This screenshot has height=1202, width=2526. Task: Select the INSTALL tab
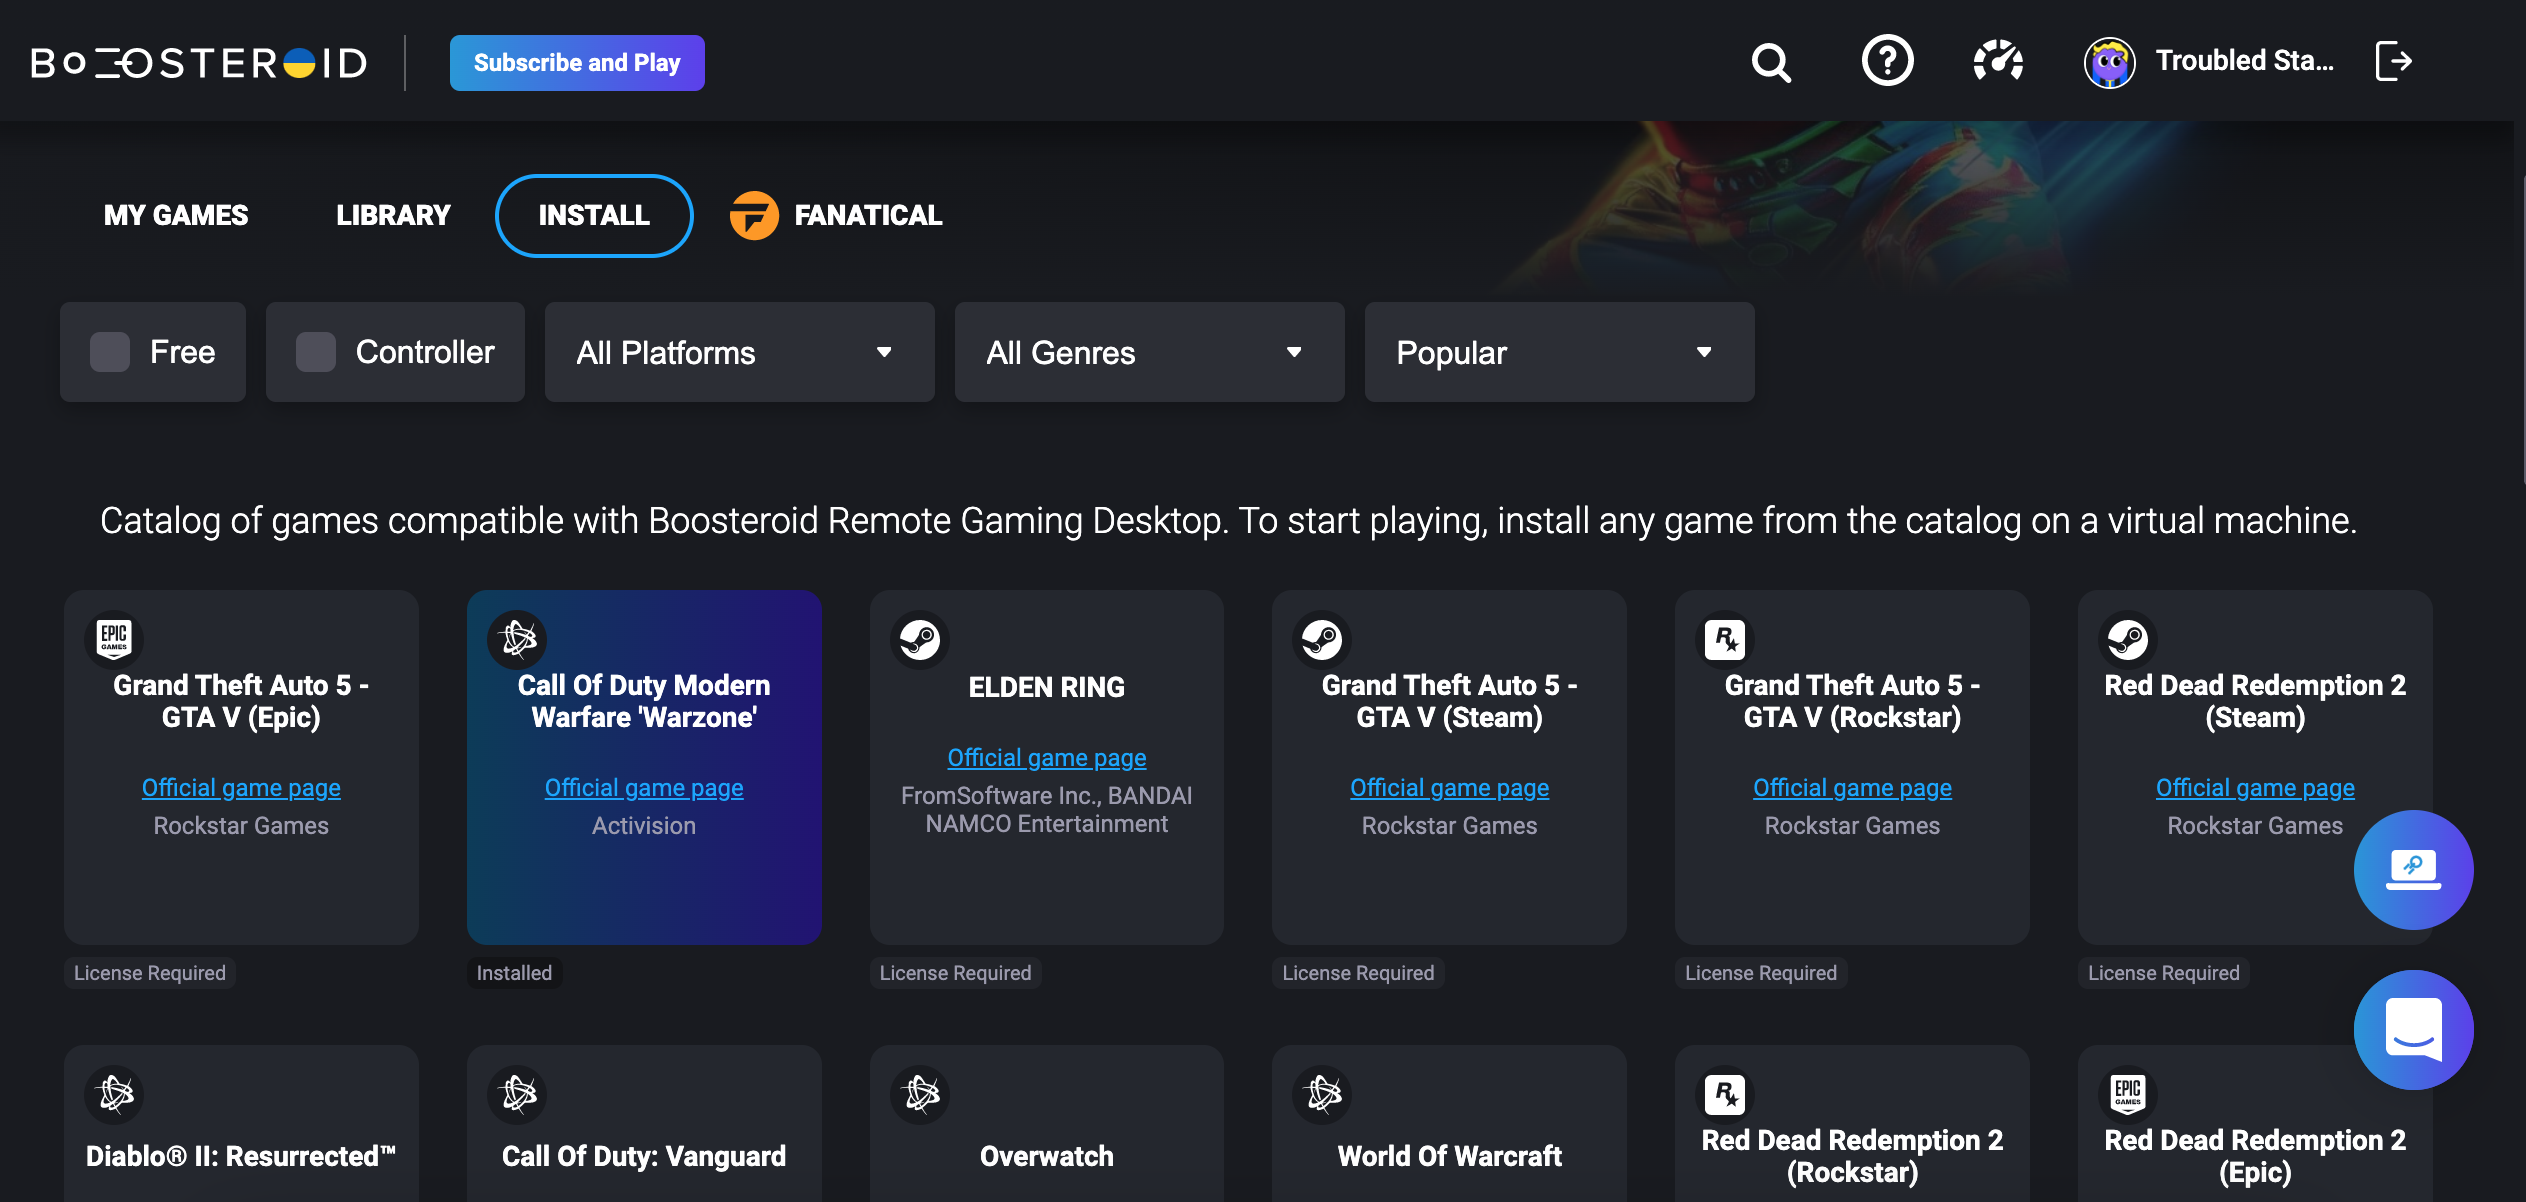pos(594,215)
